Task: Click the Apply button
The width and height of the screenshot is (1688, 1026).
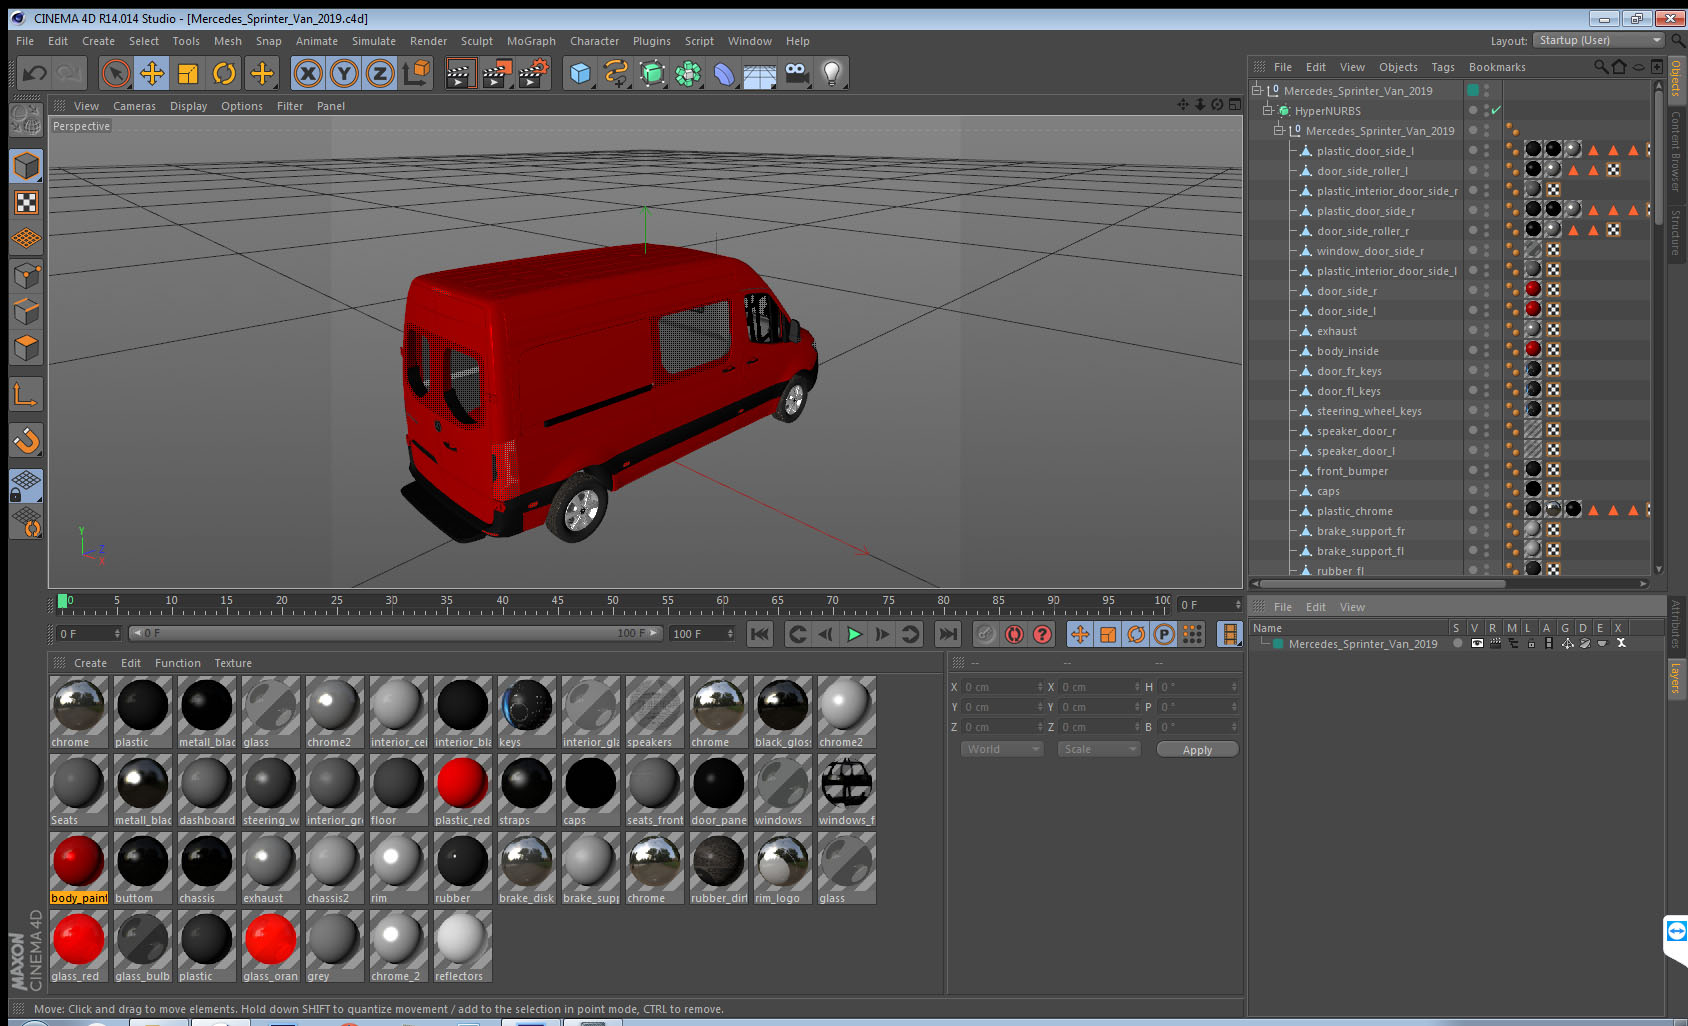Action: 1197,750
